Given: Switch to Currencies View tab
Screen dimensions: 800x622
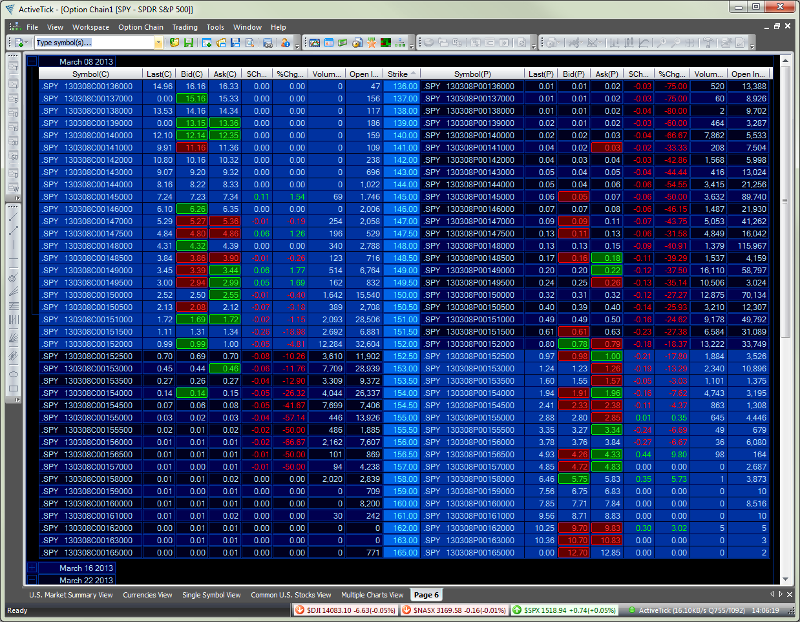Looking at the screenshot, I should tap(147, 594).
